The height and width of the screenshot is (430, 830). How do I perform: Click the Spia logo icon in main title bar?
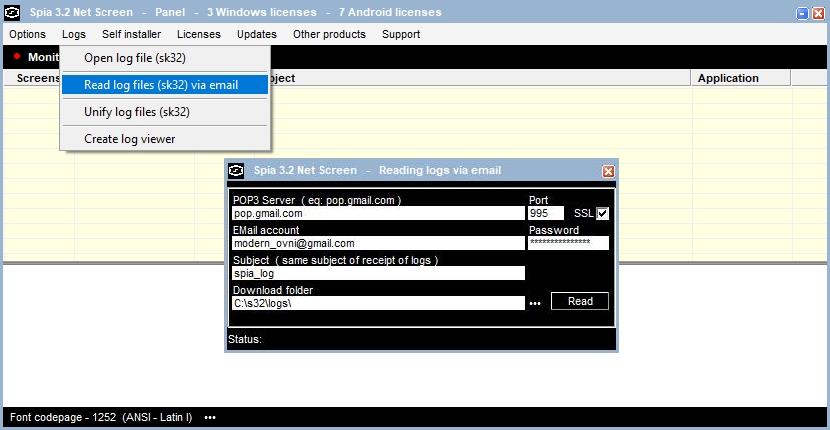point(12,12)
